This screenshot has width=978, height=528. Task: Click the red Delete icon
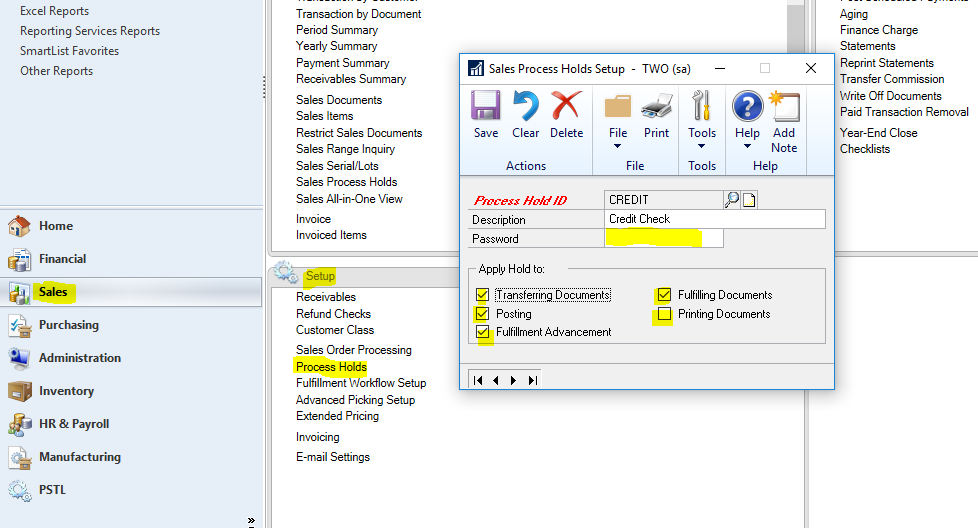coord(566,105)
